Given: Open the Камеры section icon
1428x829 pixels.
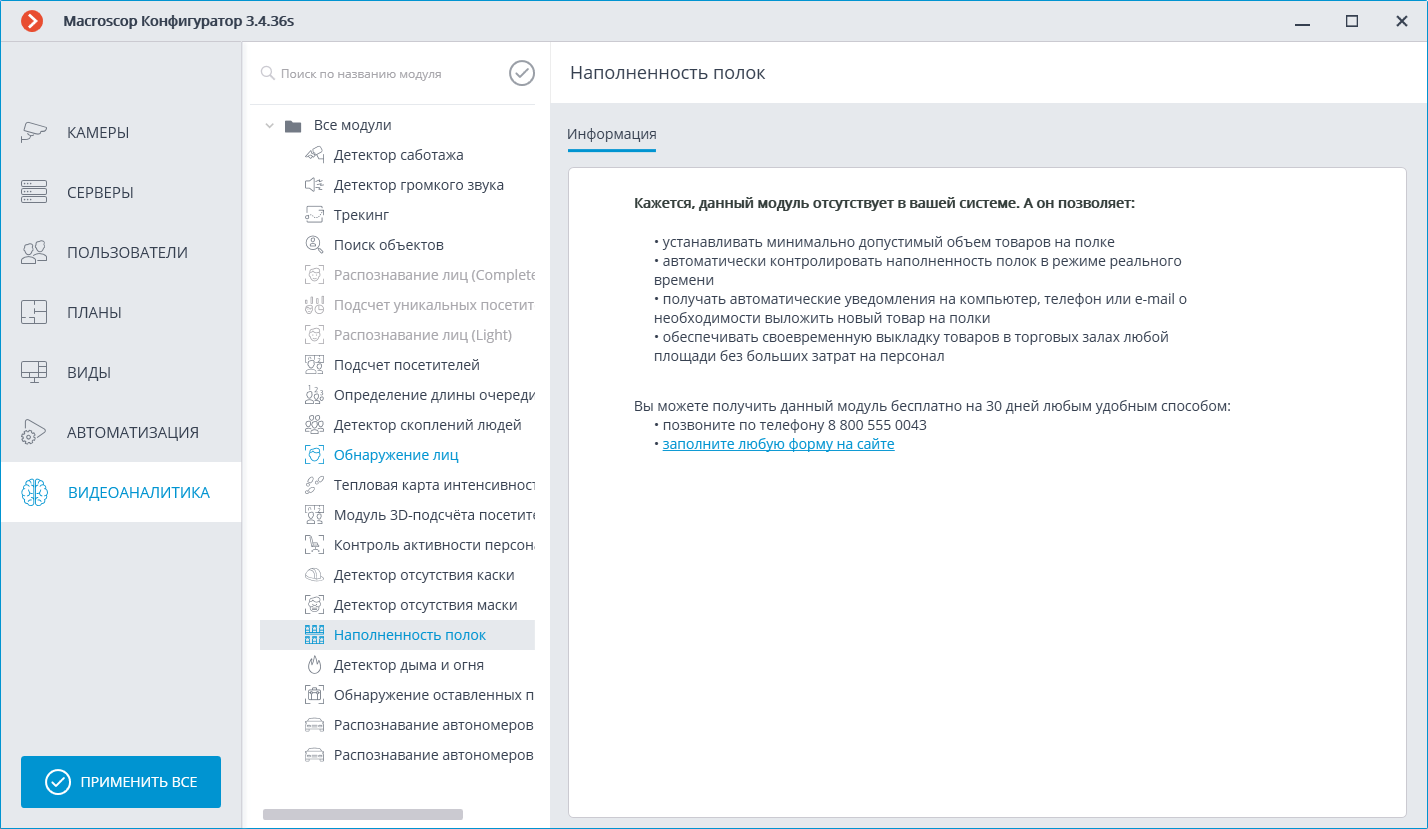Looking at the screenshot, I should tap(34, 132).
